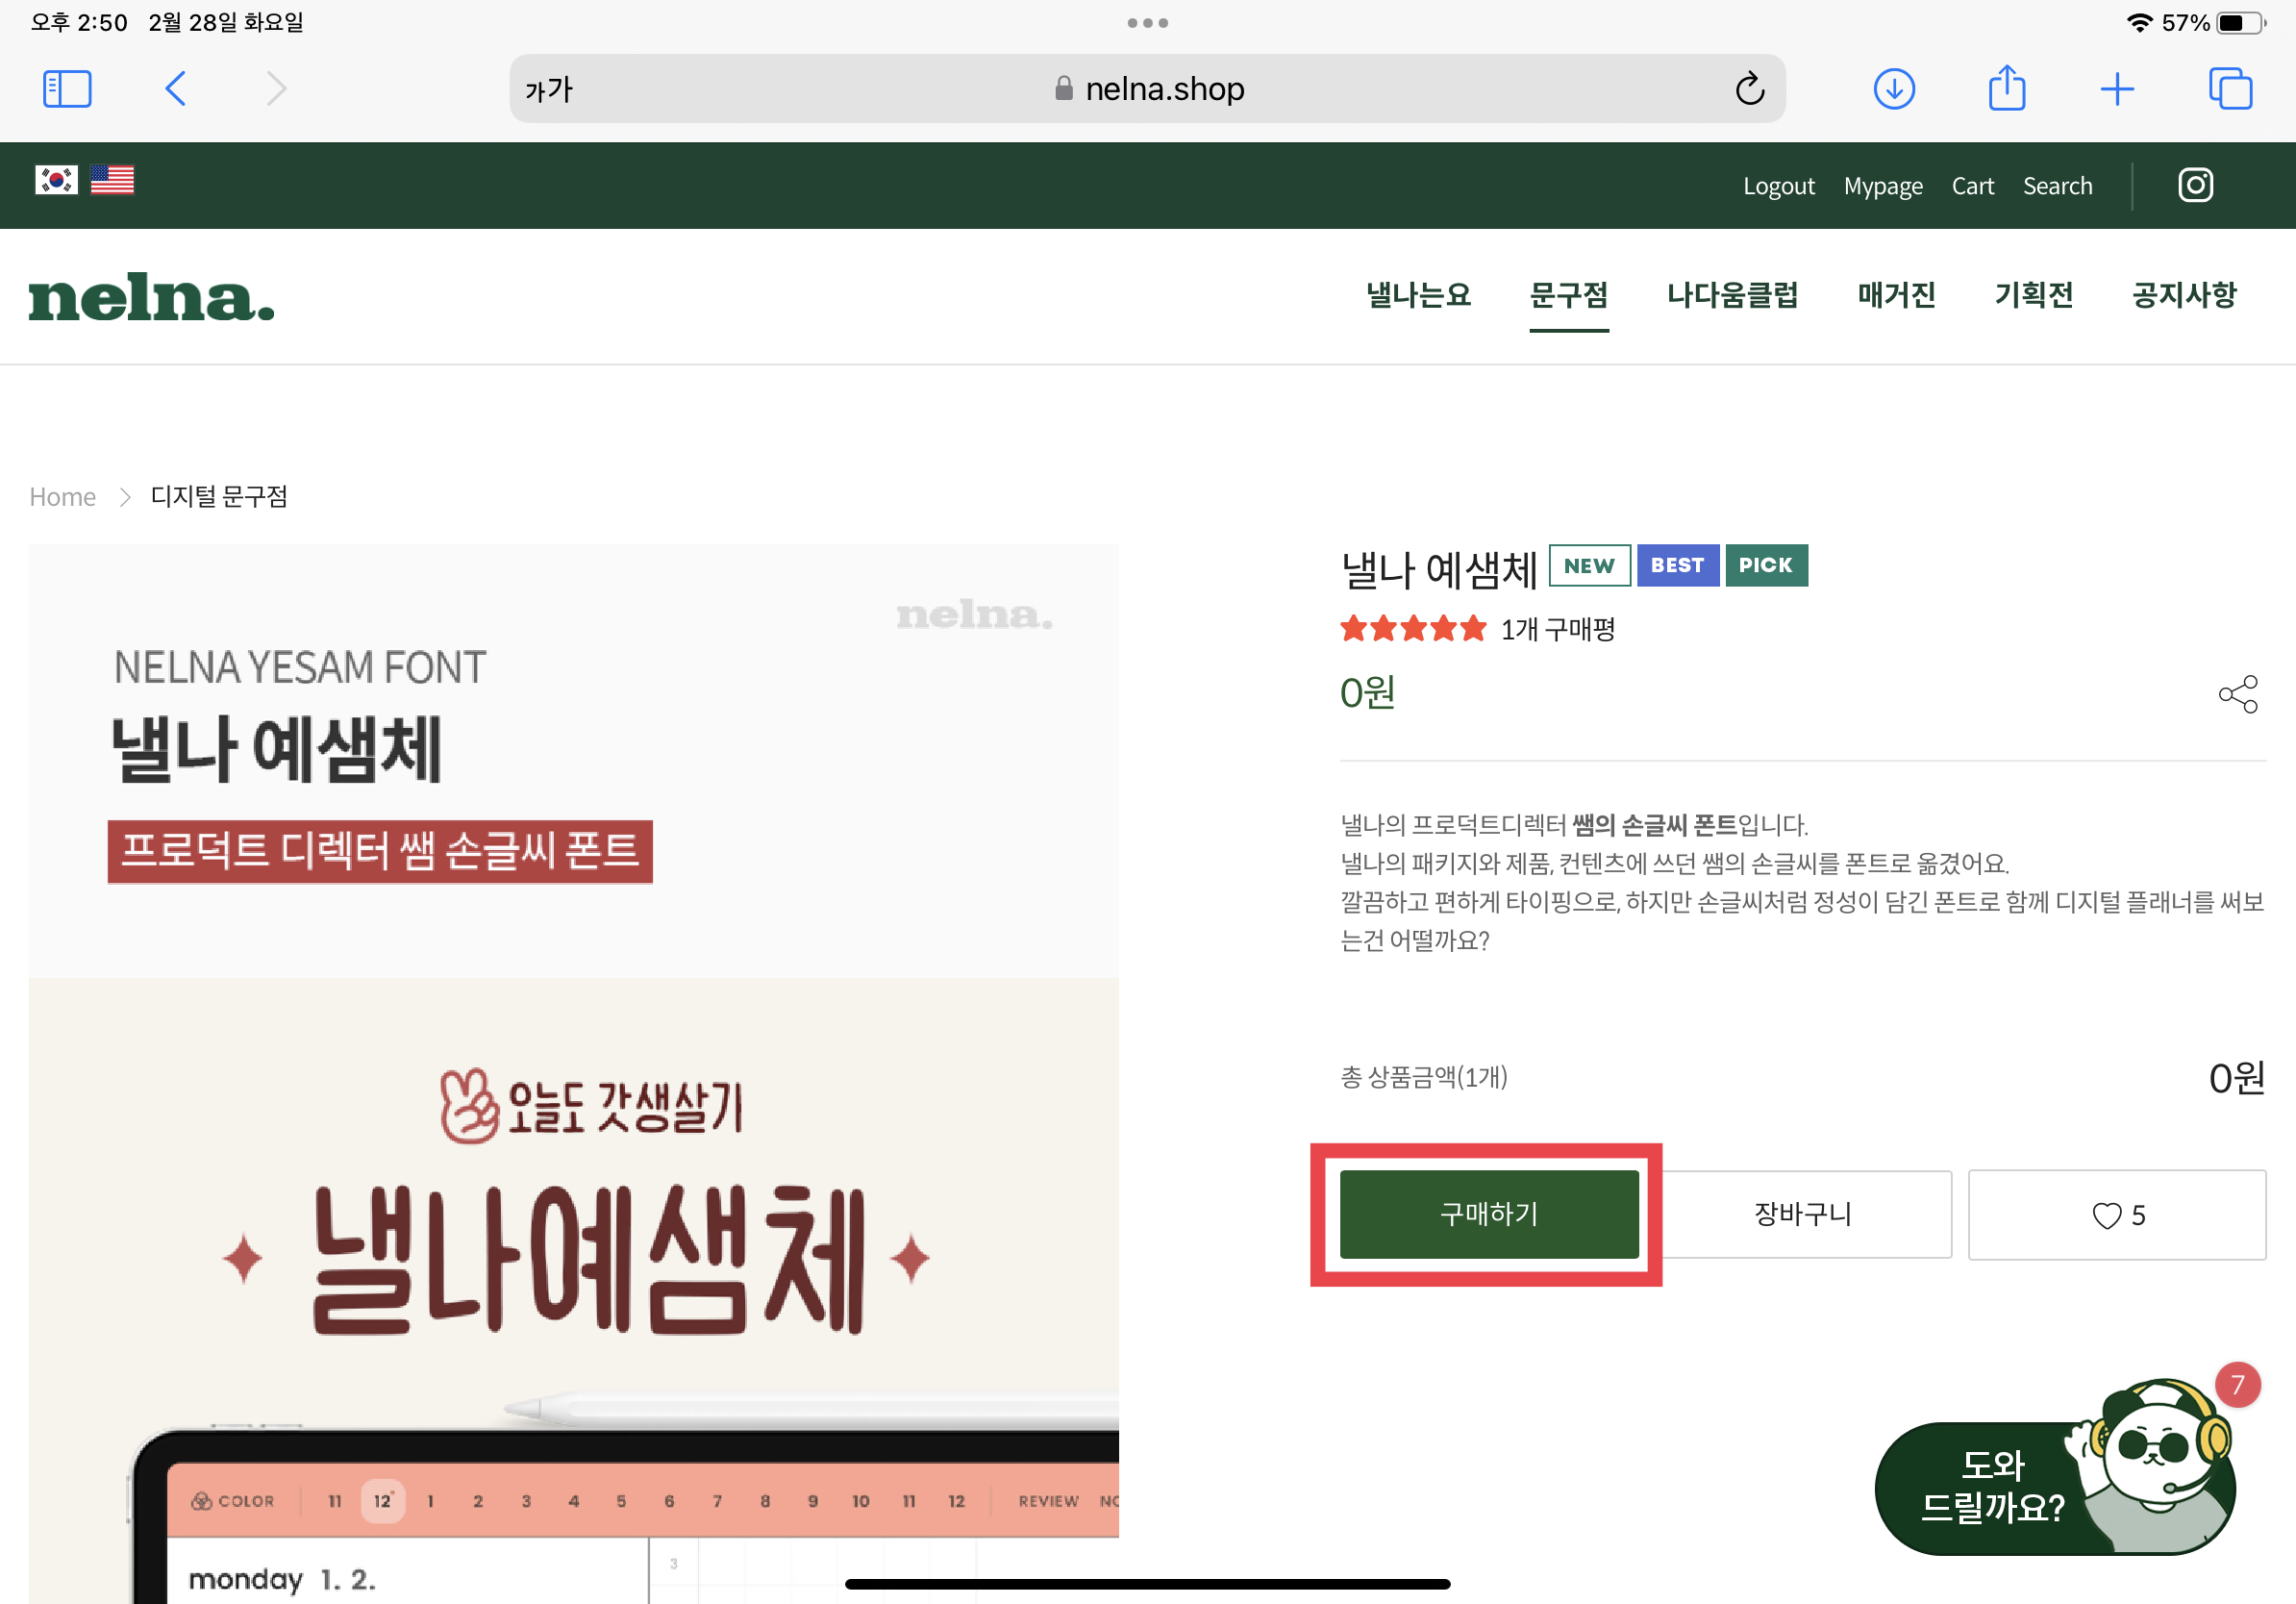Reload the page with the refresh icon

tap(1749, 89)
